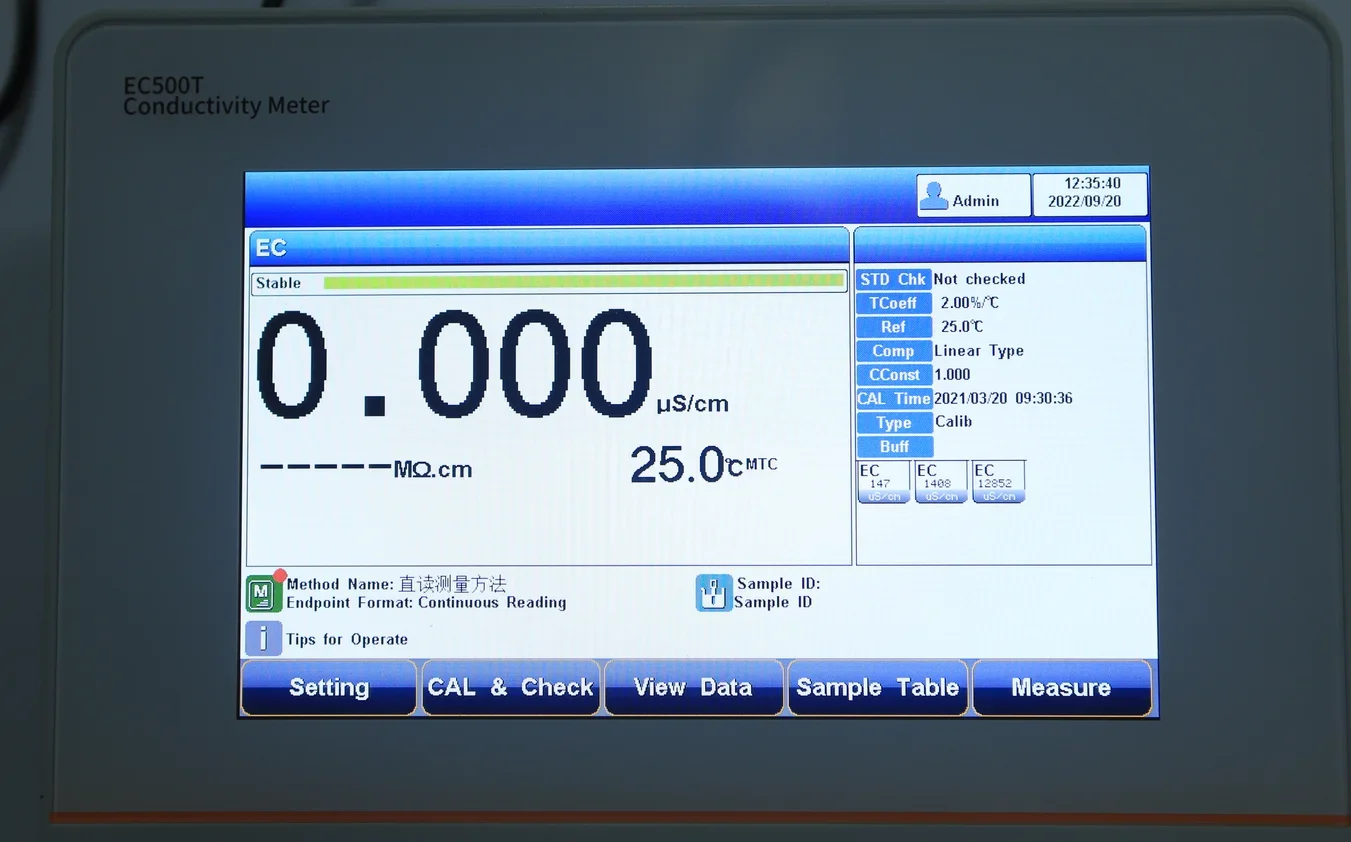Start measurement with Measure button
The width and height of the screenshot is (1351, 842).
[x=1062, y=687]
